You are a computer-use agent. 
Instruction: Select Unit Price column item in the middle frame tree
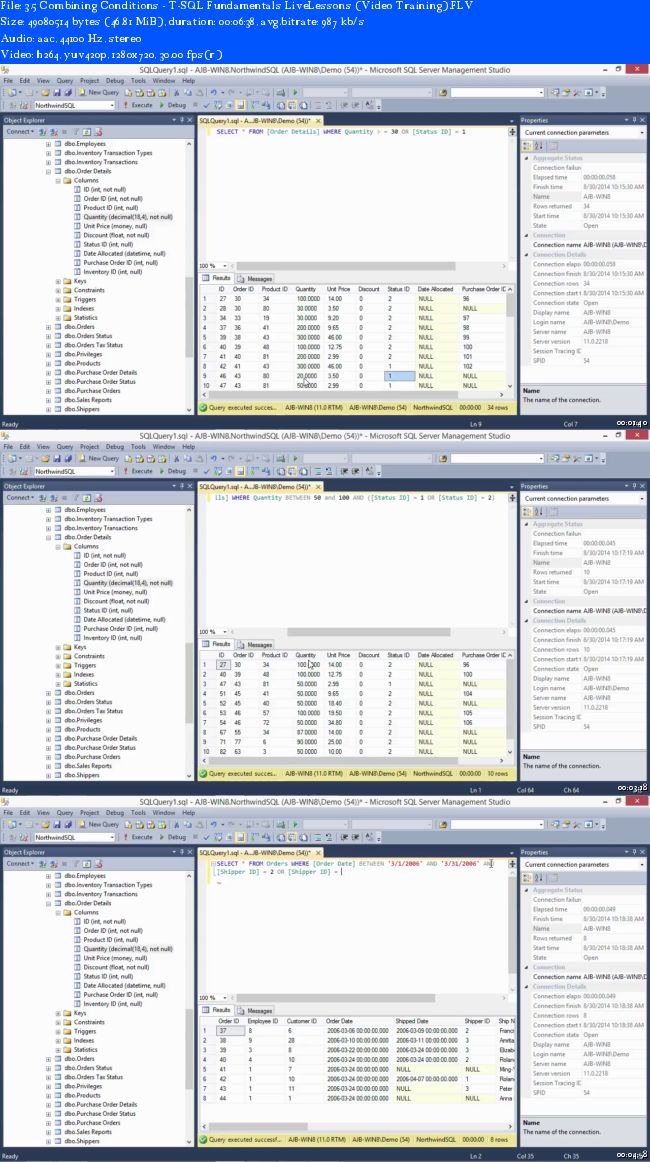point(117,592)
